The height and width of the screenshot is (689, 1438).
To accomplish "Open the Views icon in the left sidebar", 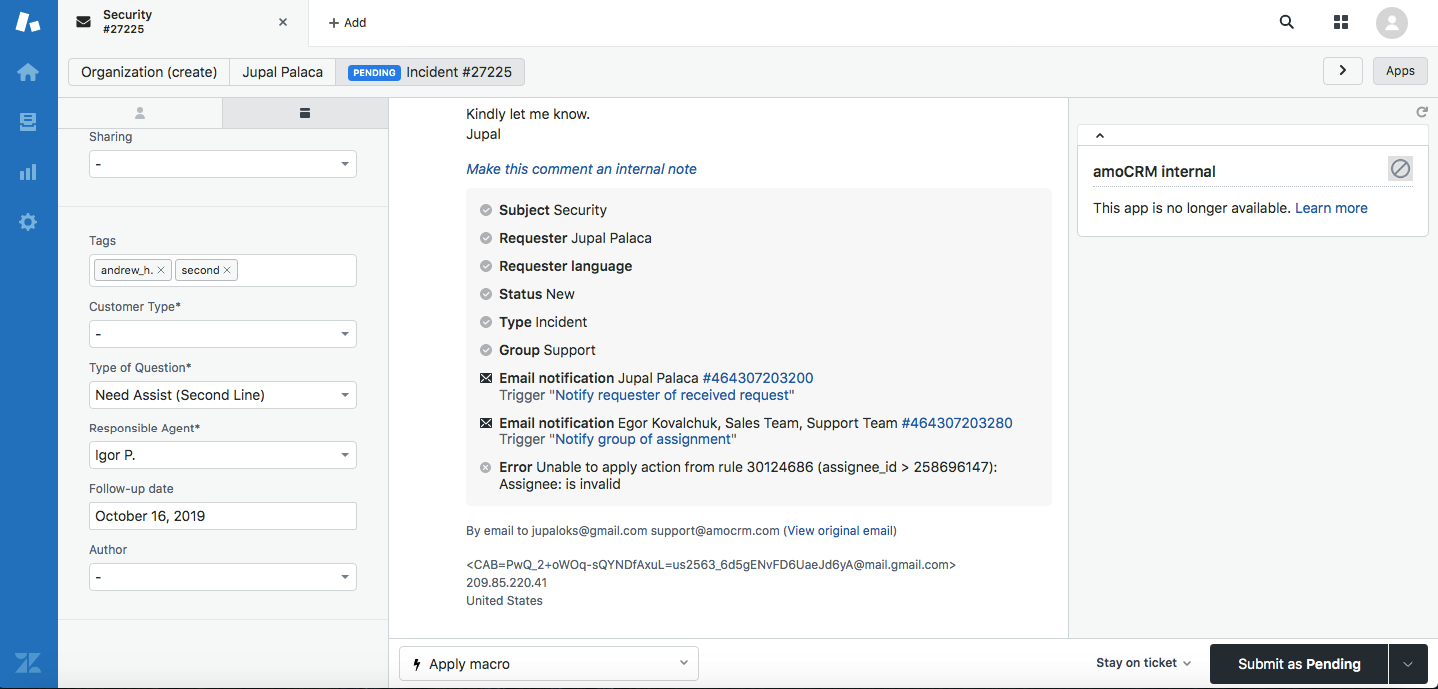I will click(28, 121).
